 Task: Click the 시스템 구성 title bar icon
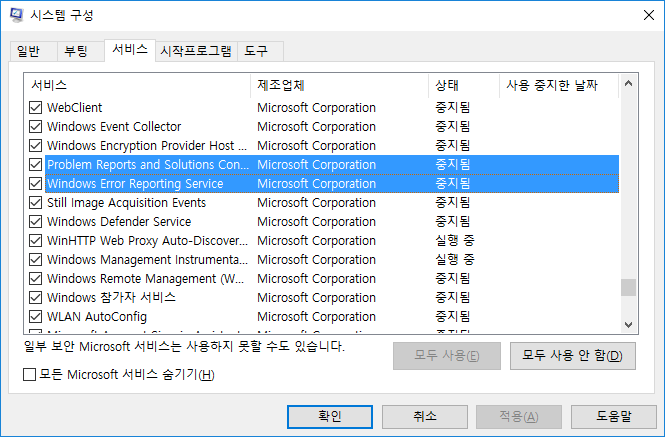[17, 15]
